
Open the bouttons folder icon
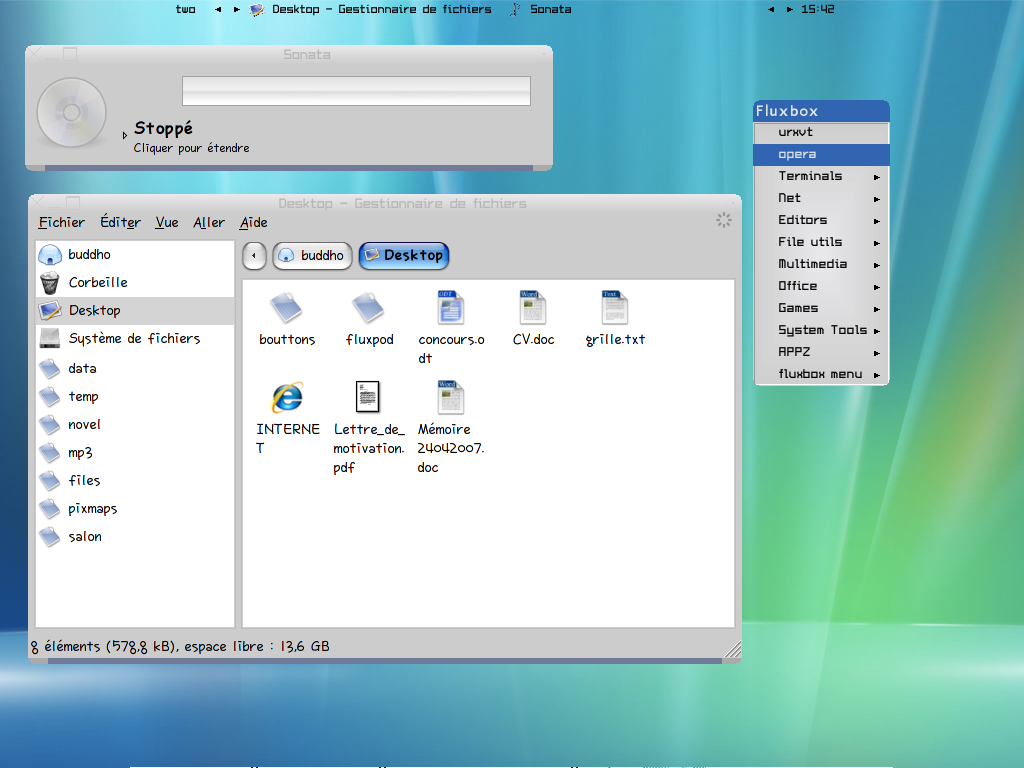pyautogui.click(x=287, y=308)
